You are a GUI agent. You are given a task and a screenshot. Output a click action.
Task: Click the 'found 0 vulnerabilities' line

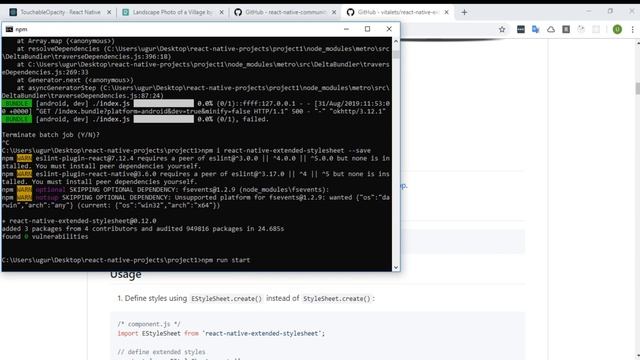45,236
